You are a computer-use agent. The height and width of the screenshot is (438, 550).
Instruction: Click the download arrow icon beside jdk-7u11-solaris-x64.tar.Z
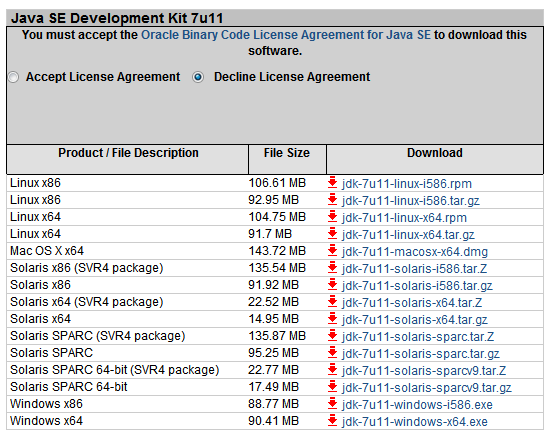click(332, 302)
